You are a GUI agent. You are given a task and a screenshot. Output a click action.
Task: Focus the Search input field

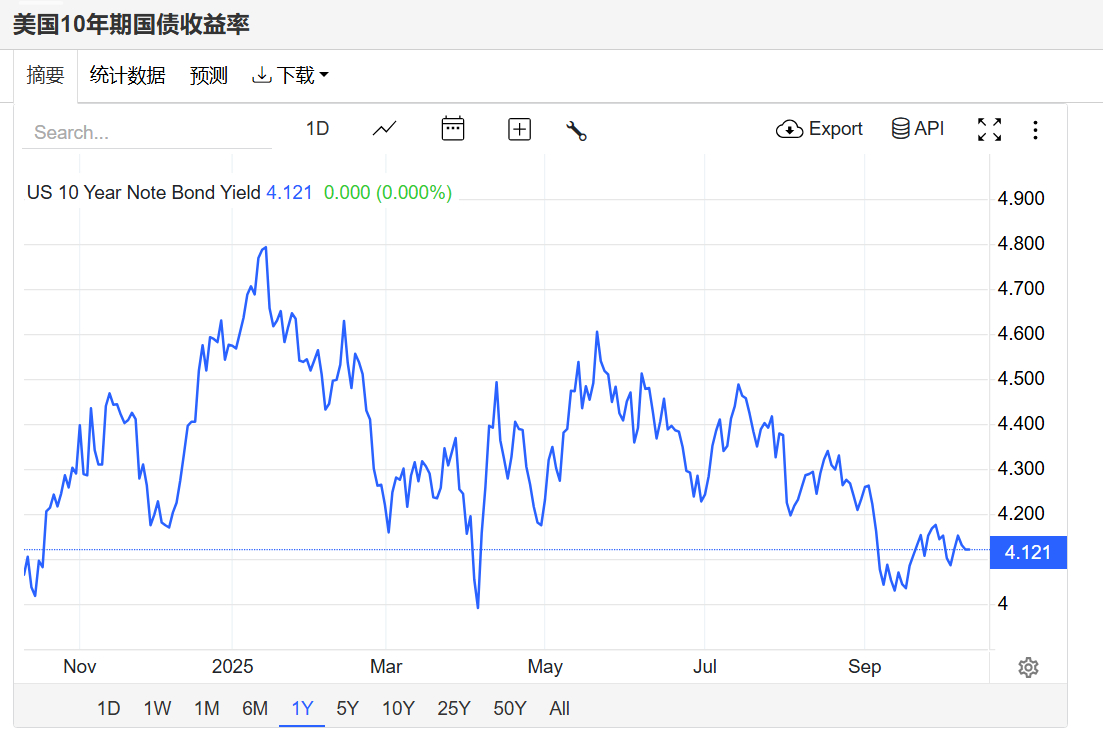tap(146, 132)
